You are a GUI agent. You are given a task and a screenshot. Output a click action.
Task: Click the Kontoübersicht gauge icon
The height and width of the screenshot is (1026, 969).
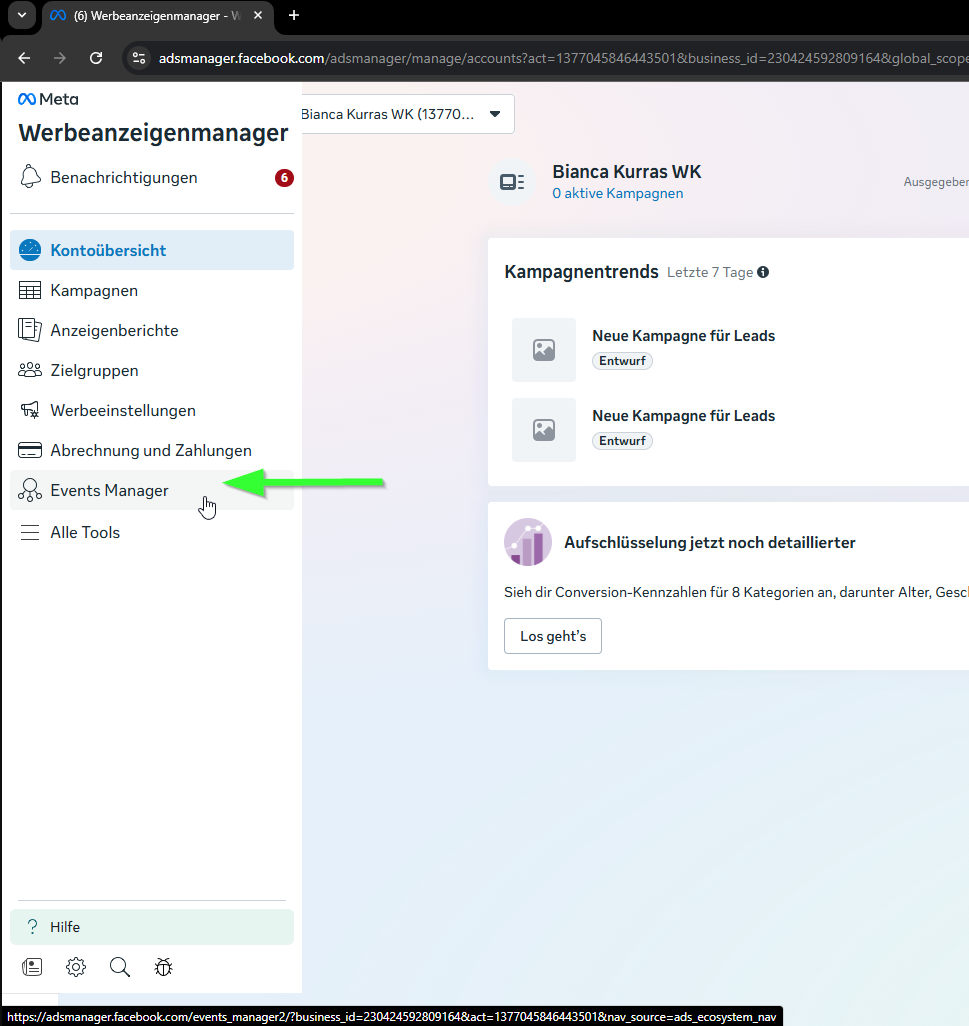pos(30,250)
